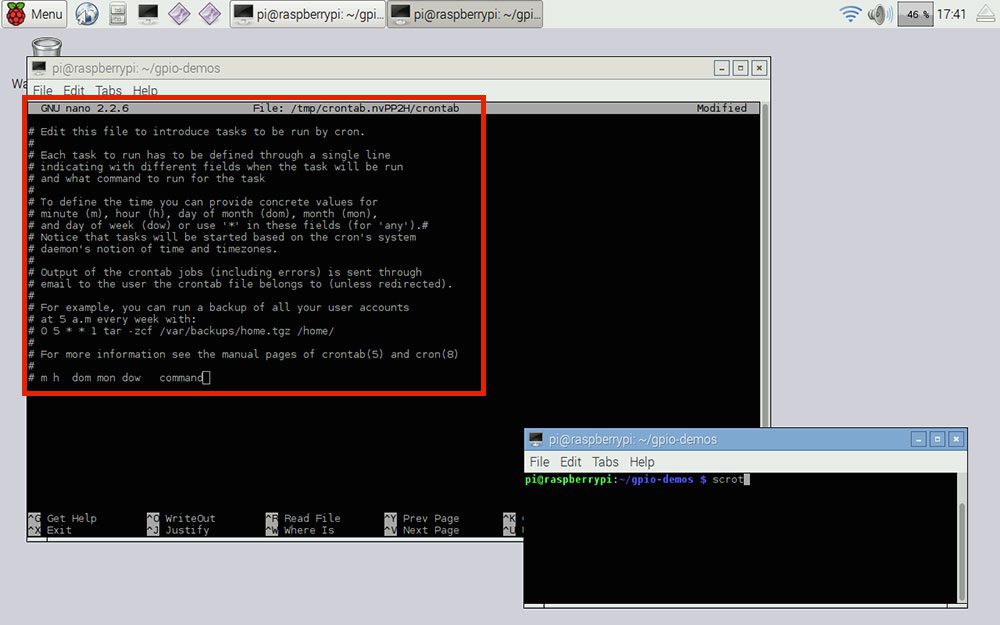This screenshot has height=625, width=1000.
Task: Open Edit menu in the scrot terminal
Action: pos(570,461)
